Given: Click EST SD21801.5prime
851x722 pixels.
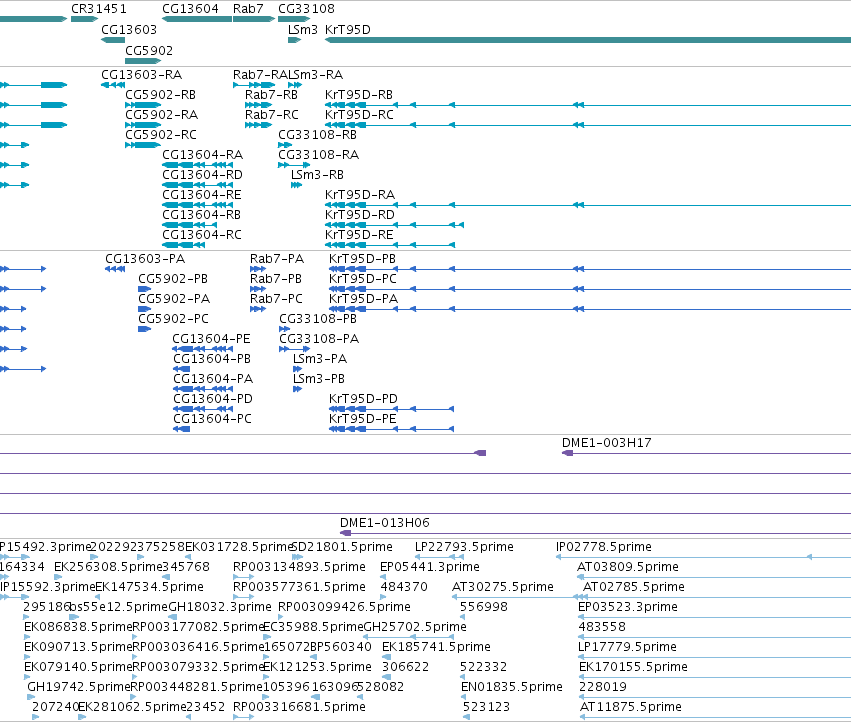Looking at the screenshot, I should [342, 547].
